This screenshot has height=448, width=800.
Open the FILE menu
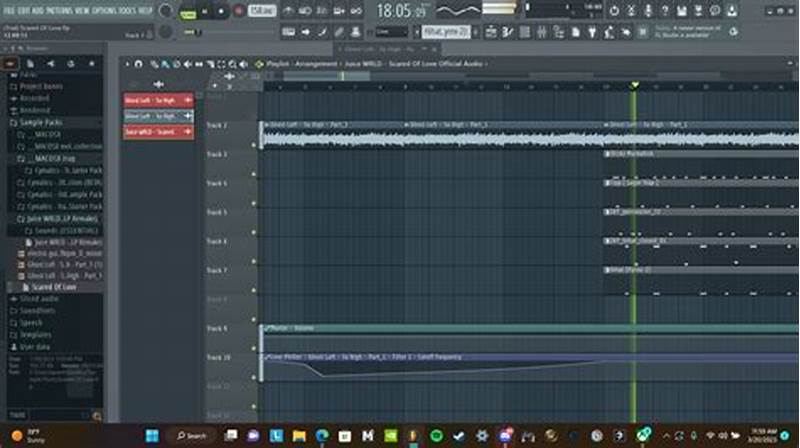[9, 10]
